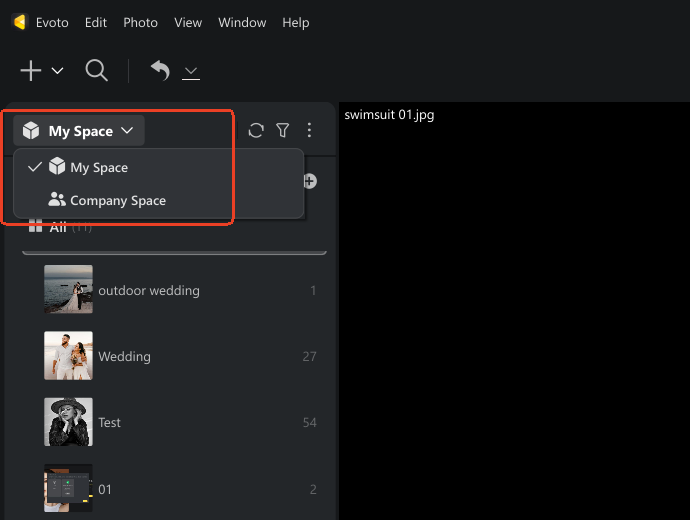The height and width of the screenshot is (520, 690).
Task: Click the refresh sync icon
Action: tap(256, 130)
